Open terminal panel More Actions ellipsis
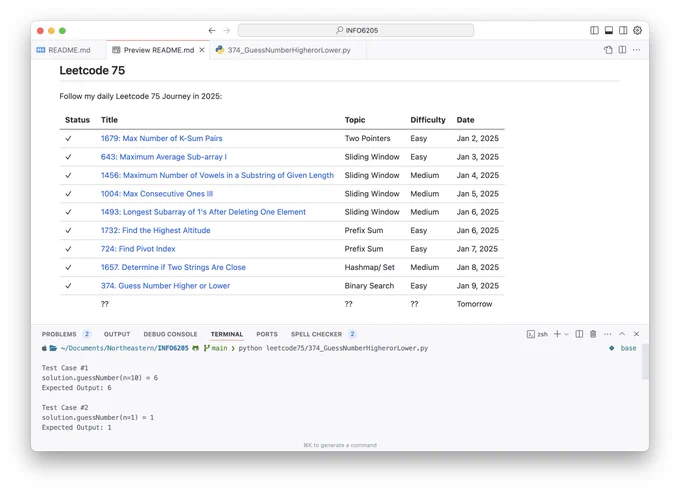The width and height of the screenshot is (680, 492). click(x=608, y=334)
